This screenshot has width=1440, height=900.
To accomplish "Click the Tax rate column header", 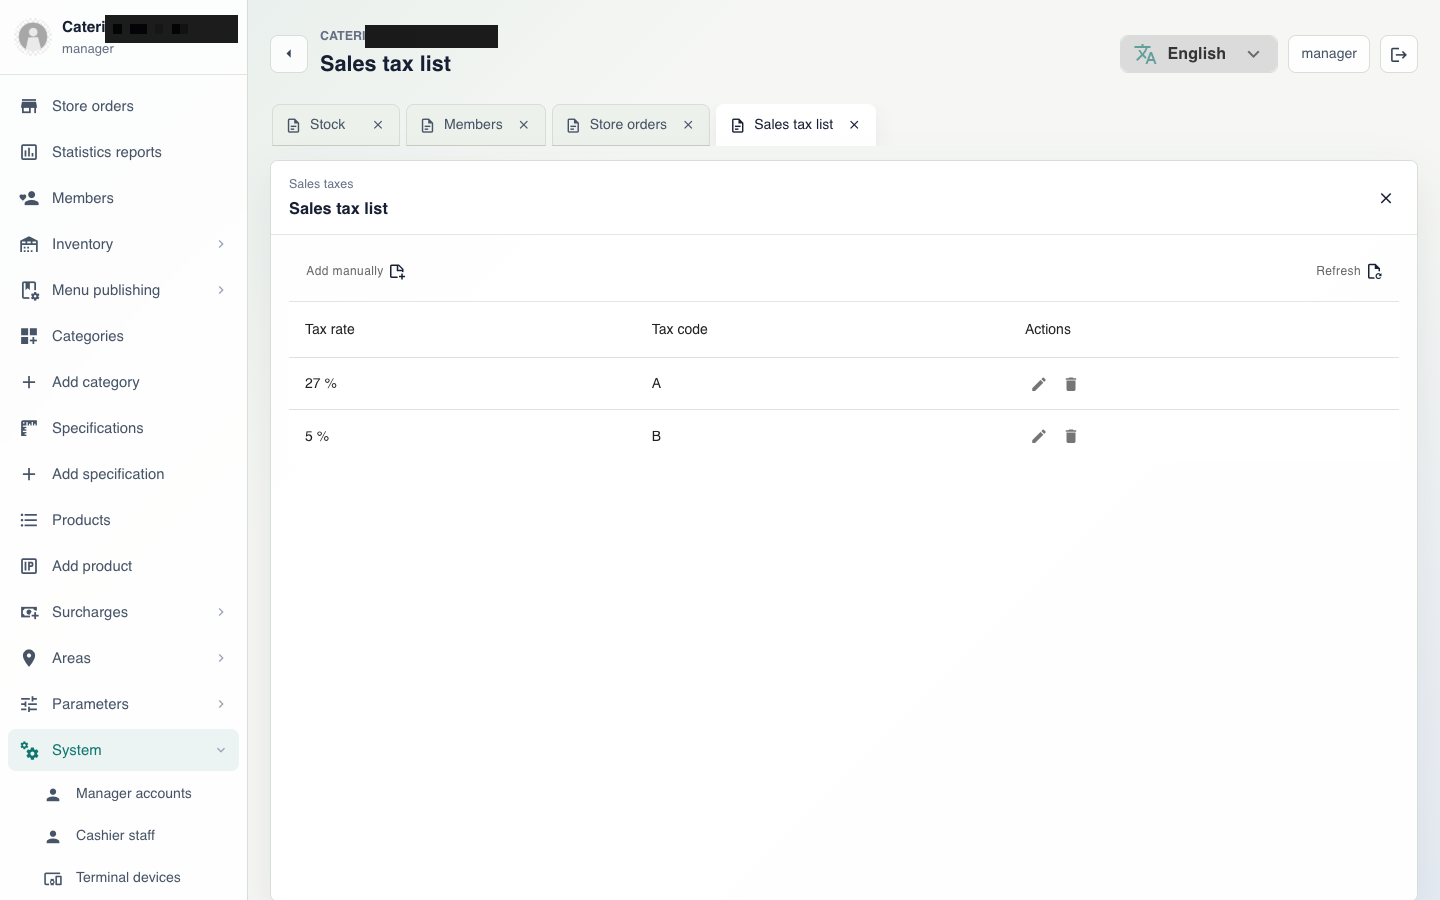I will pyautogui.click(x=330, y=329).
